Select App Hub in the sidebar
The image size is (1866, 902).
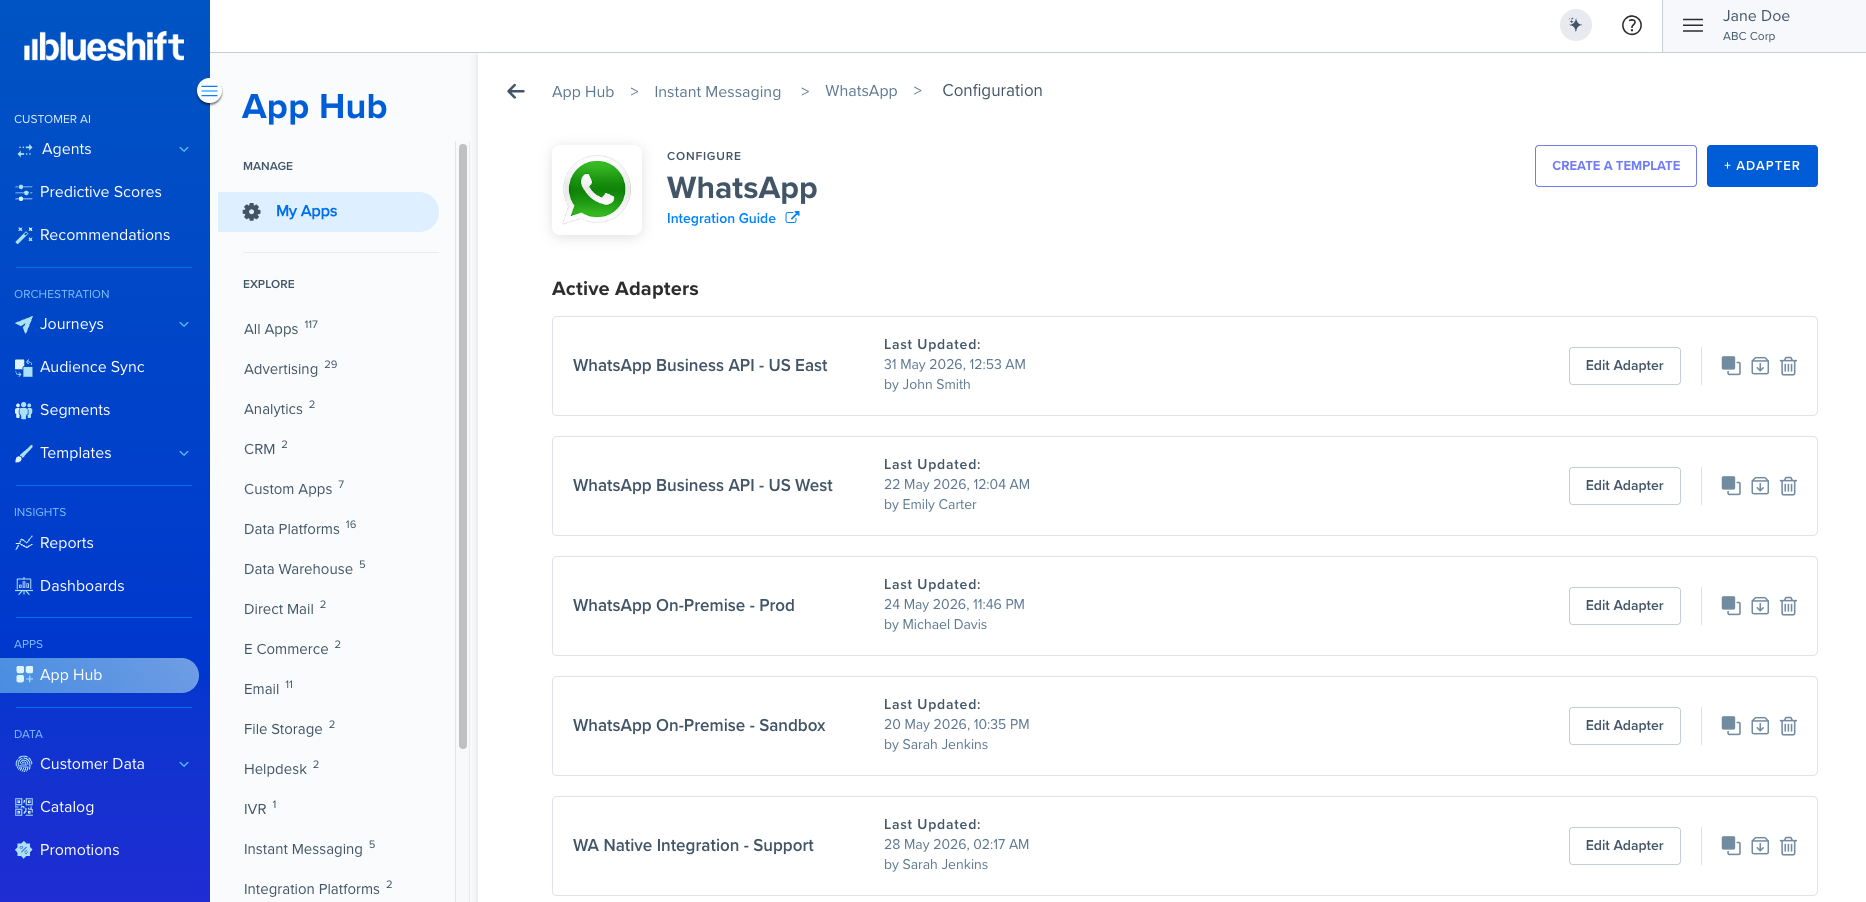[99, 675]
